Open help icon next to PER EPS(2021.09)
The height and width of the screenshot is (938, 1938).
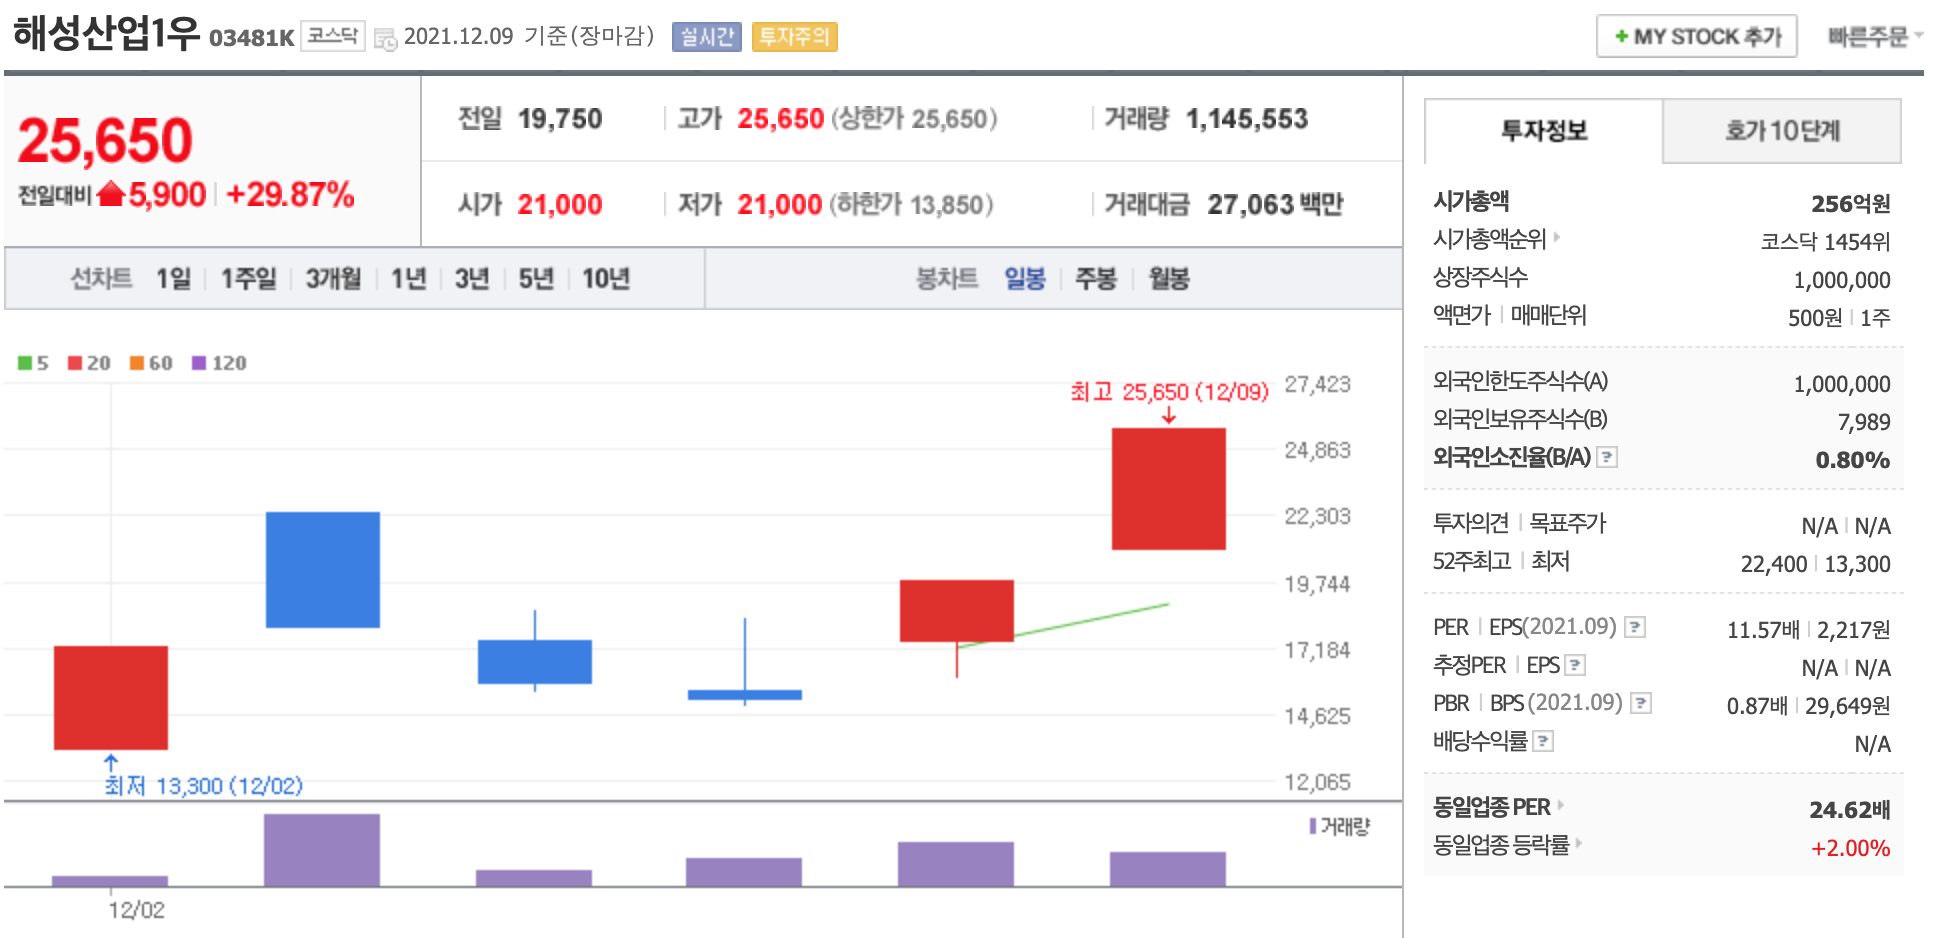pyautogui.click(x=1635, y=627)
